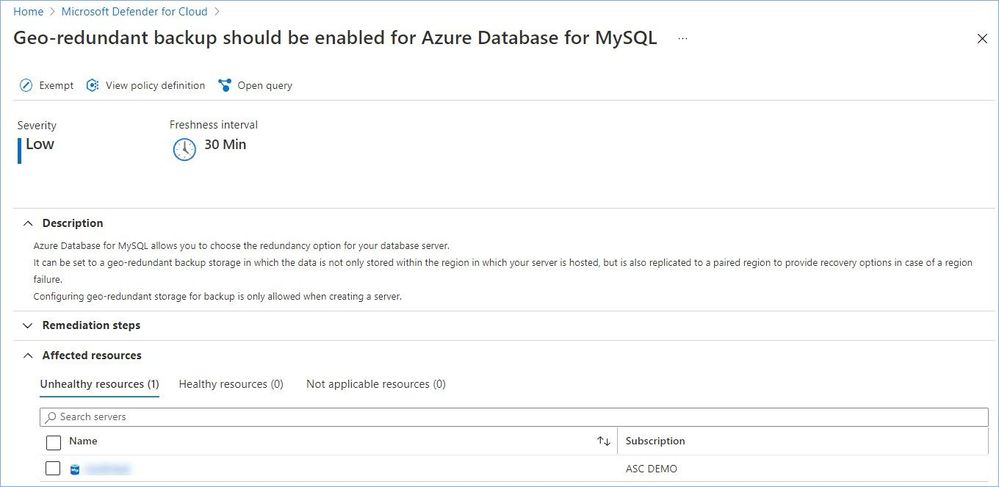This screenshot has height=487, width=999.
Task: Open the blurred server name link
Action: [108, 469]
